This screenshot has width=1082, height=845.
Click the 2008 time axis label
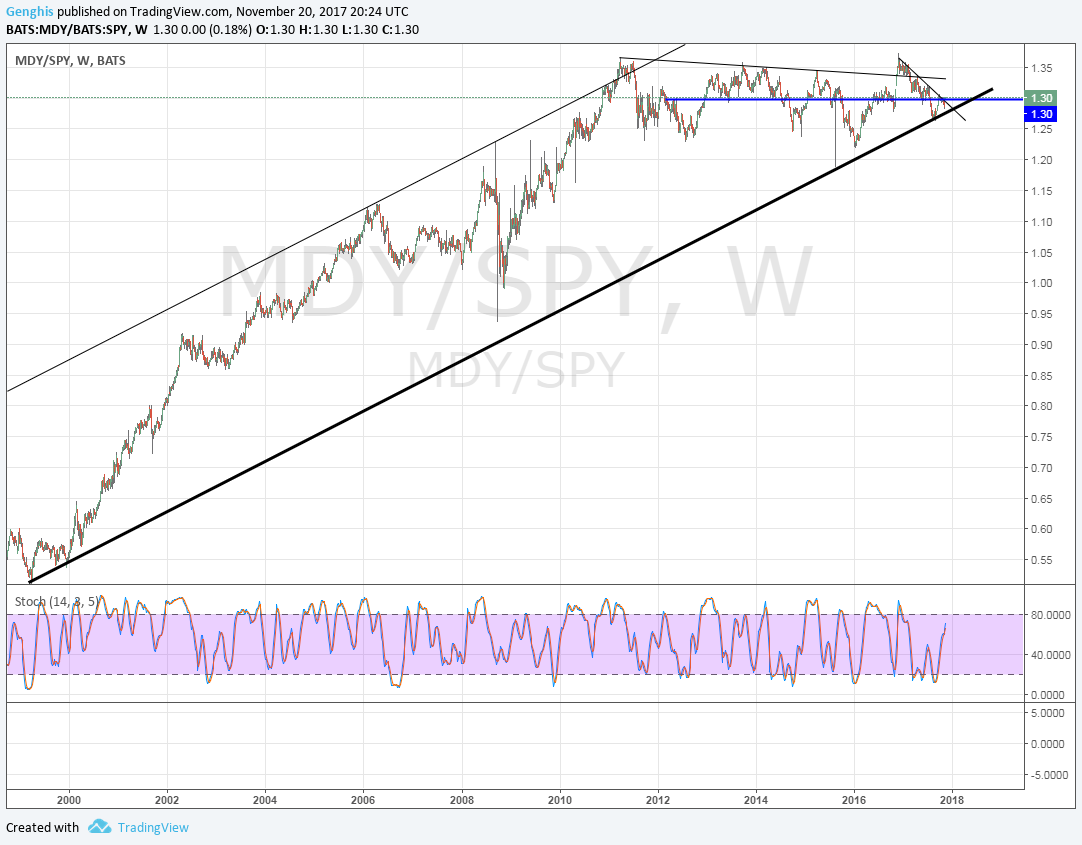pyautogui.click(x=462, y=800)
